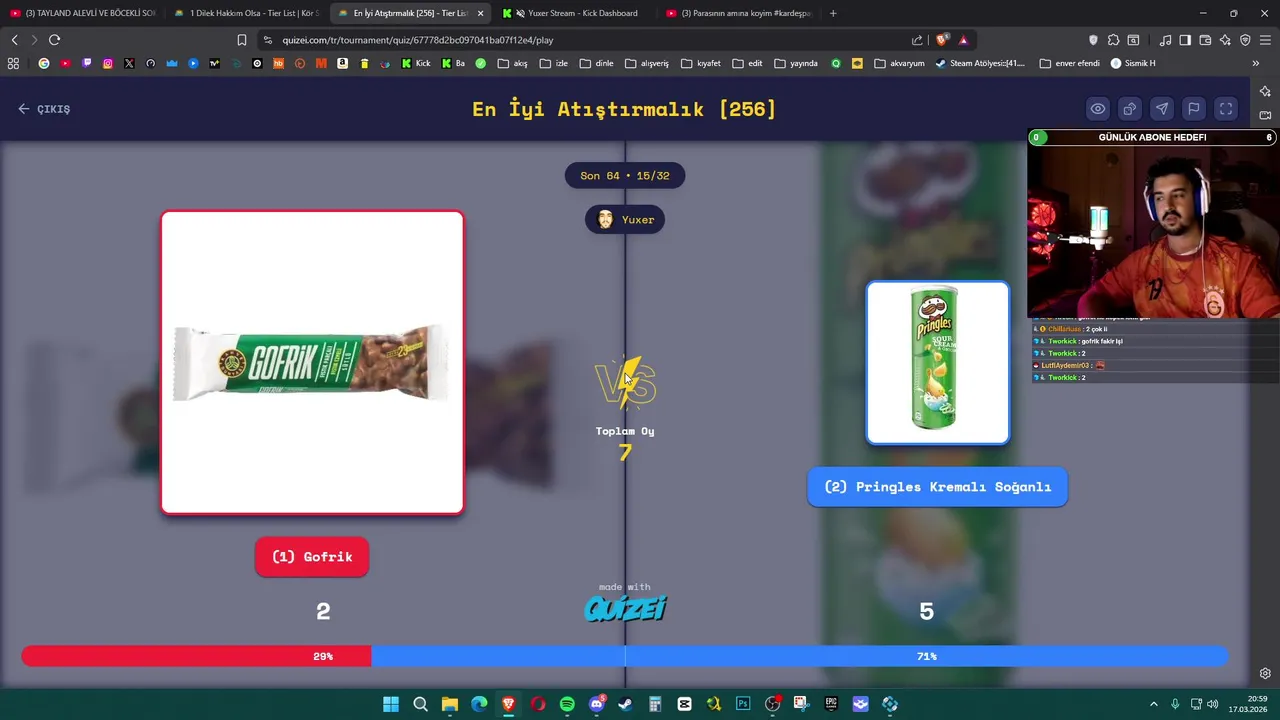
Task: Switch to Parasının amına koyim tab
Action: coord(738,13)
